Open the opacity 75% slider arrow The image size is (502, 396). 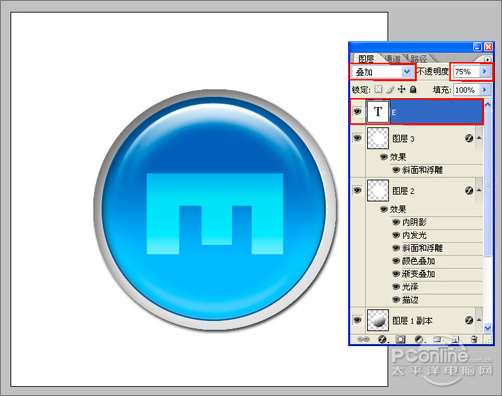click(x=484, y=71)
